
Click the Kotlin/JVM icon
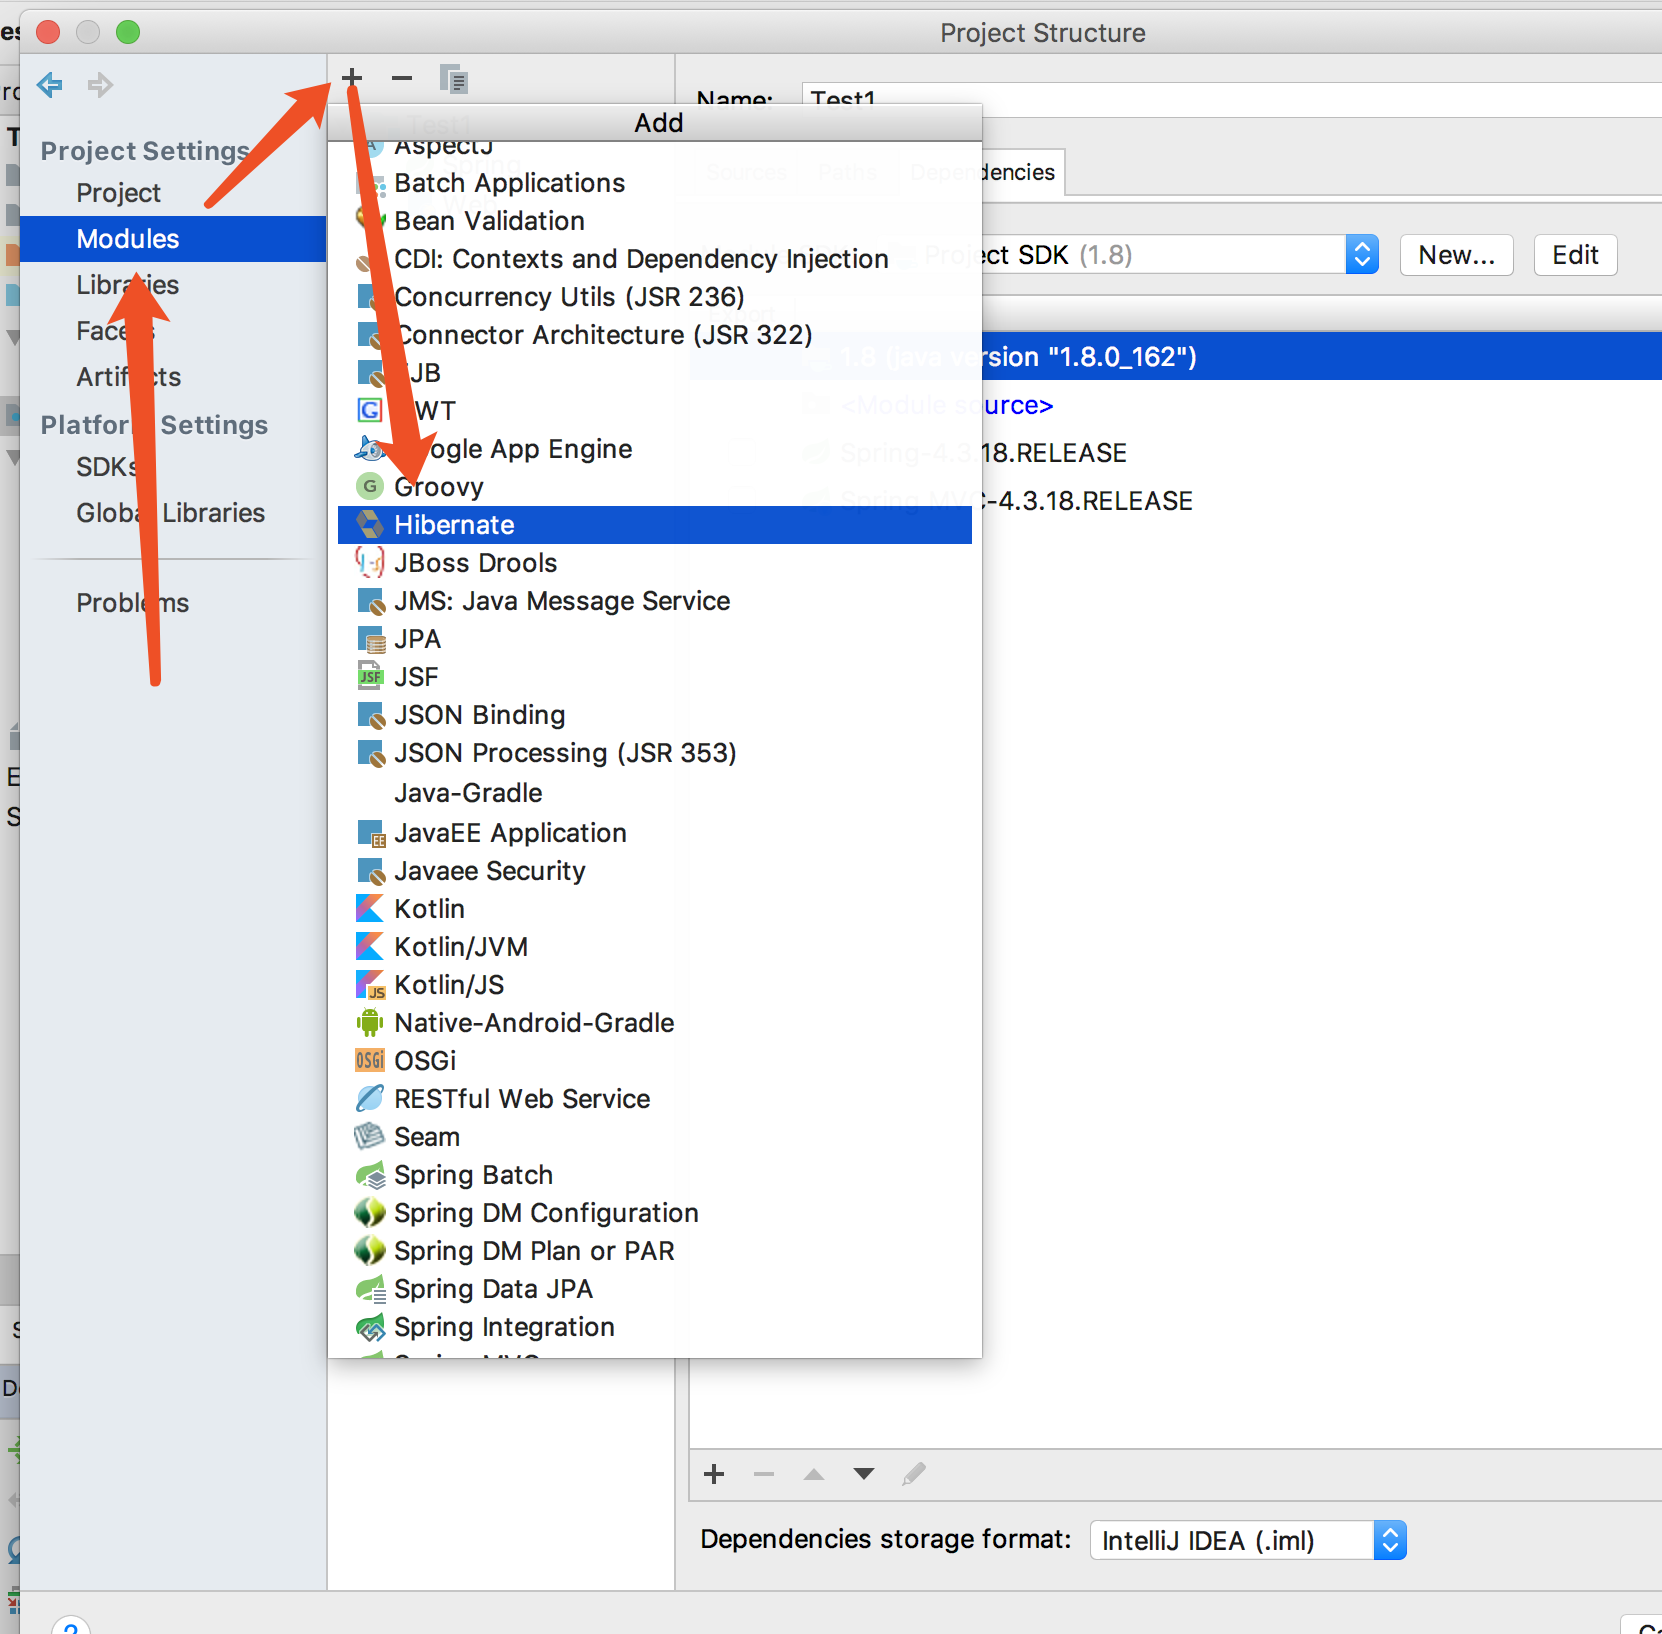[x=370, y=947]
